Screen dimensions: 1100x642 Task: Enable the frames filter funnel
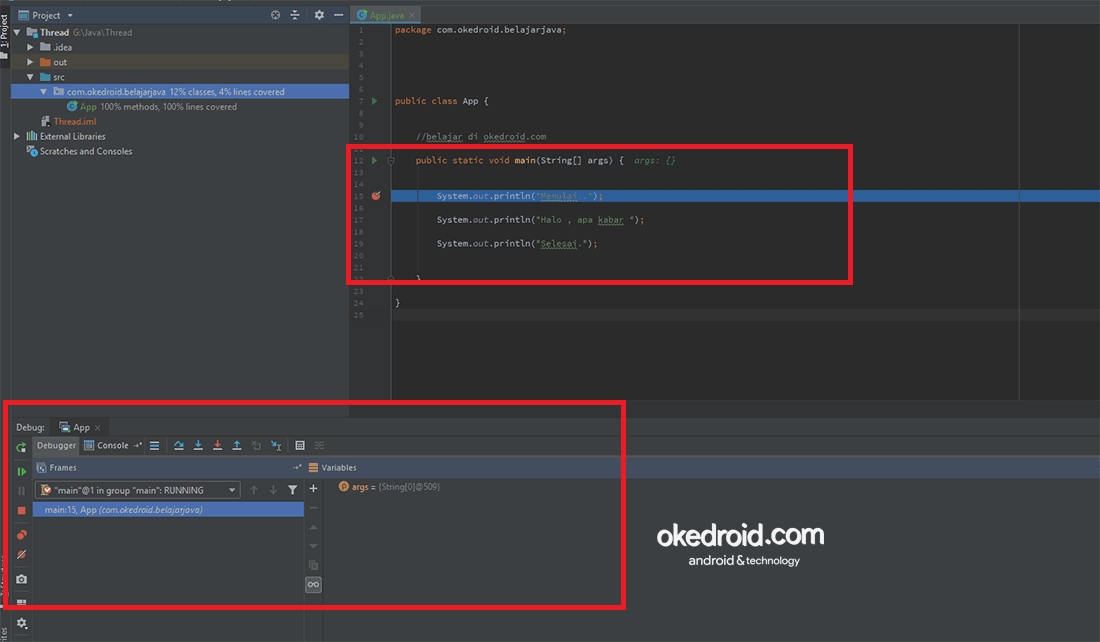293,490
